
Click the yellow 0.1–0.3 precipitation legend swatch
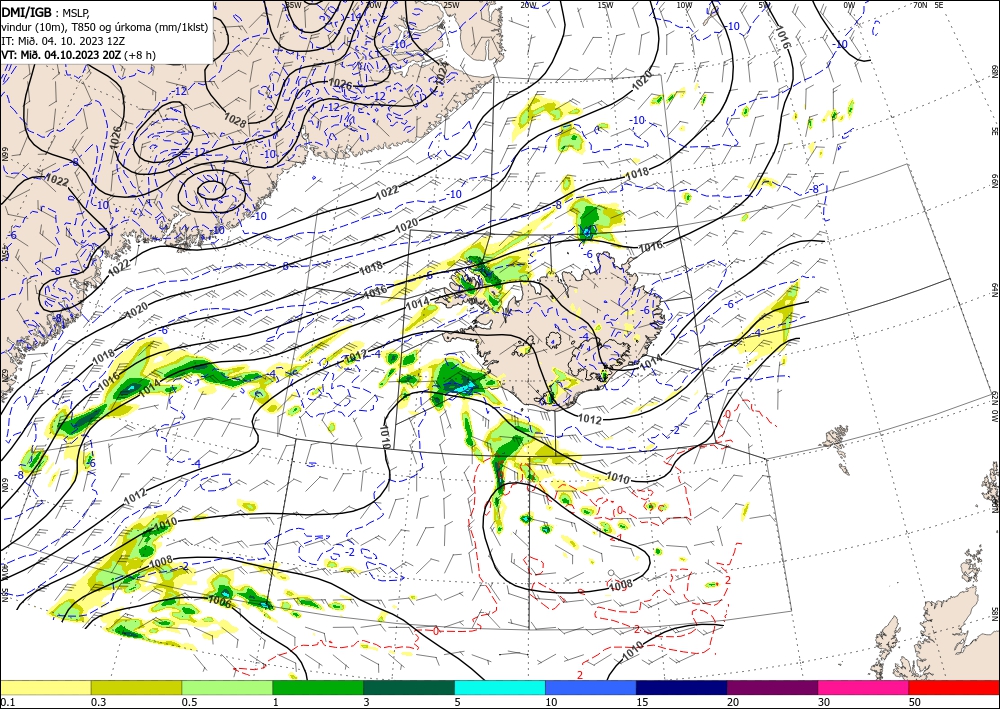45,687
